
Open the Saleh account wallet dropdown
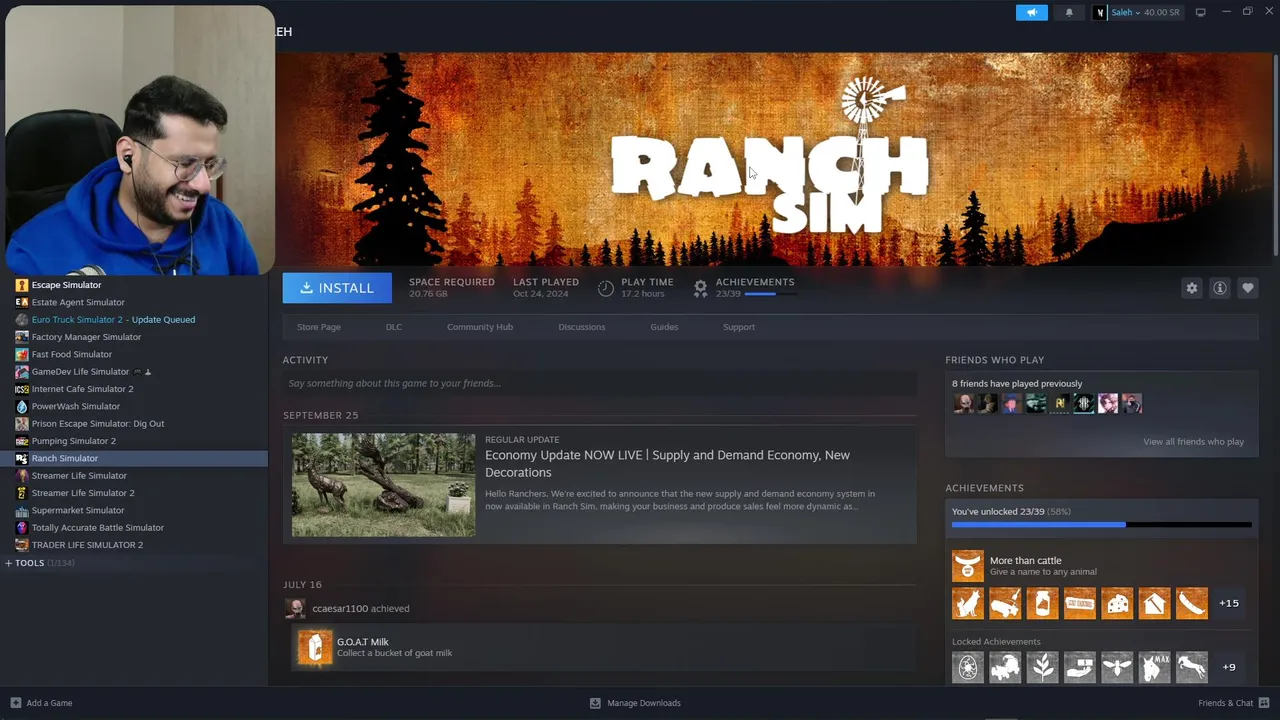[x=1137, y=12]
